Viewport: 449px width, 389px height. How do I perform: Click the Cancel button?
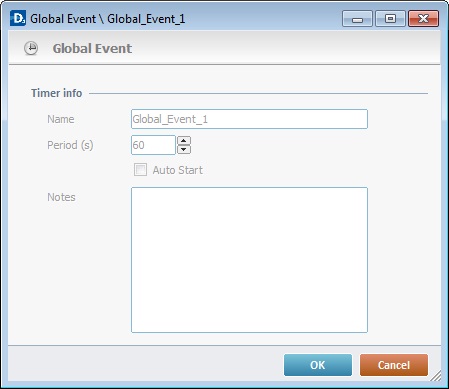[394, 365]
